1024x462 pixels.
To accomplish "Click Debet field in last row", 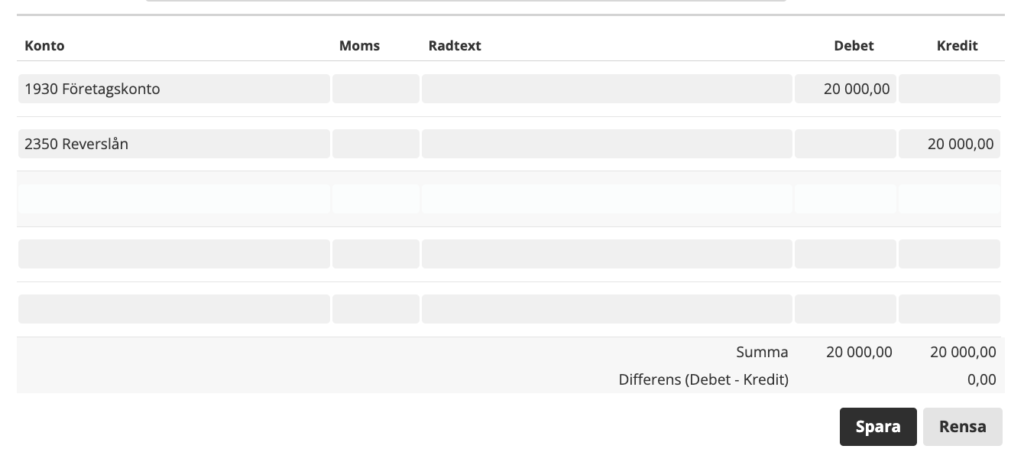I will (845, 309).
